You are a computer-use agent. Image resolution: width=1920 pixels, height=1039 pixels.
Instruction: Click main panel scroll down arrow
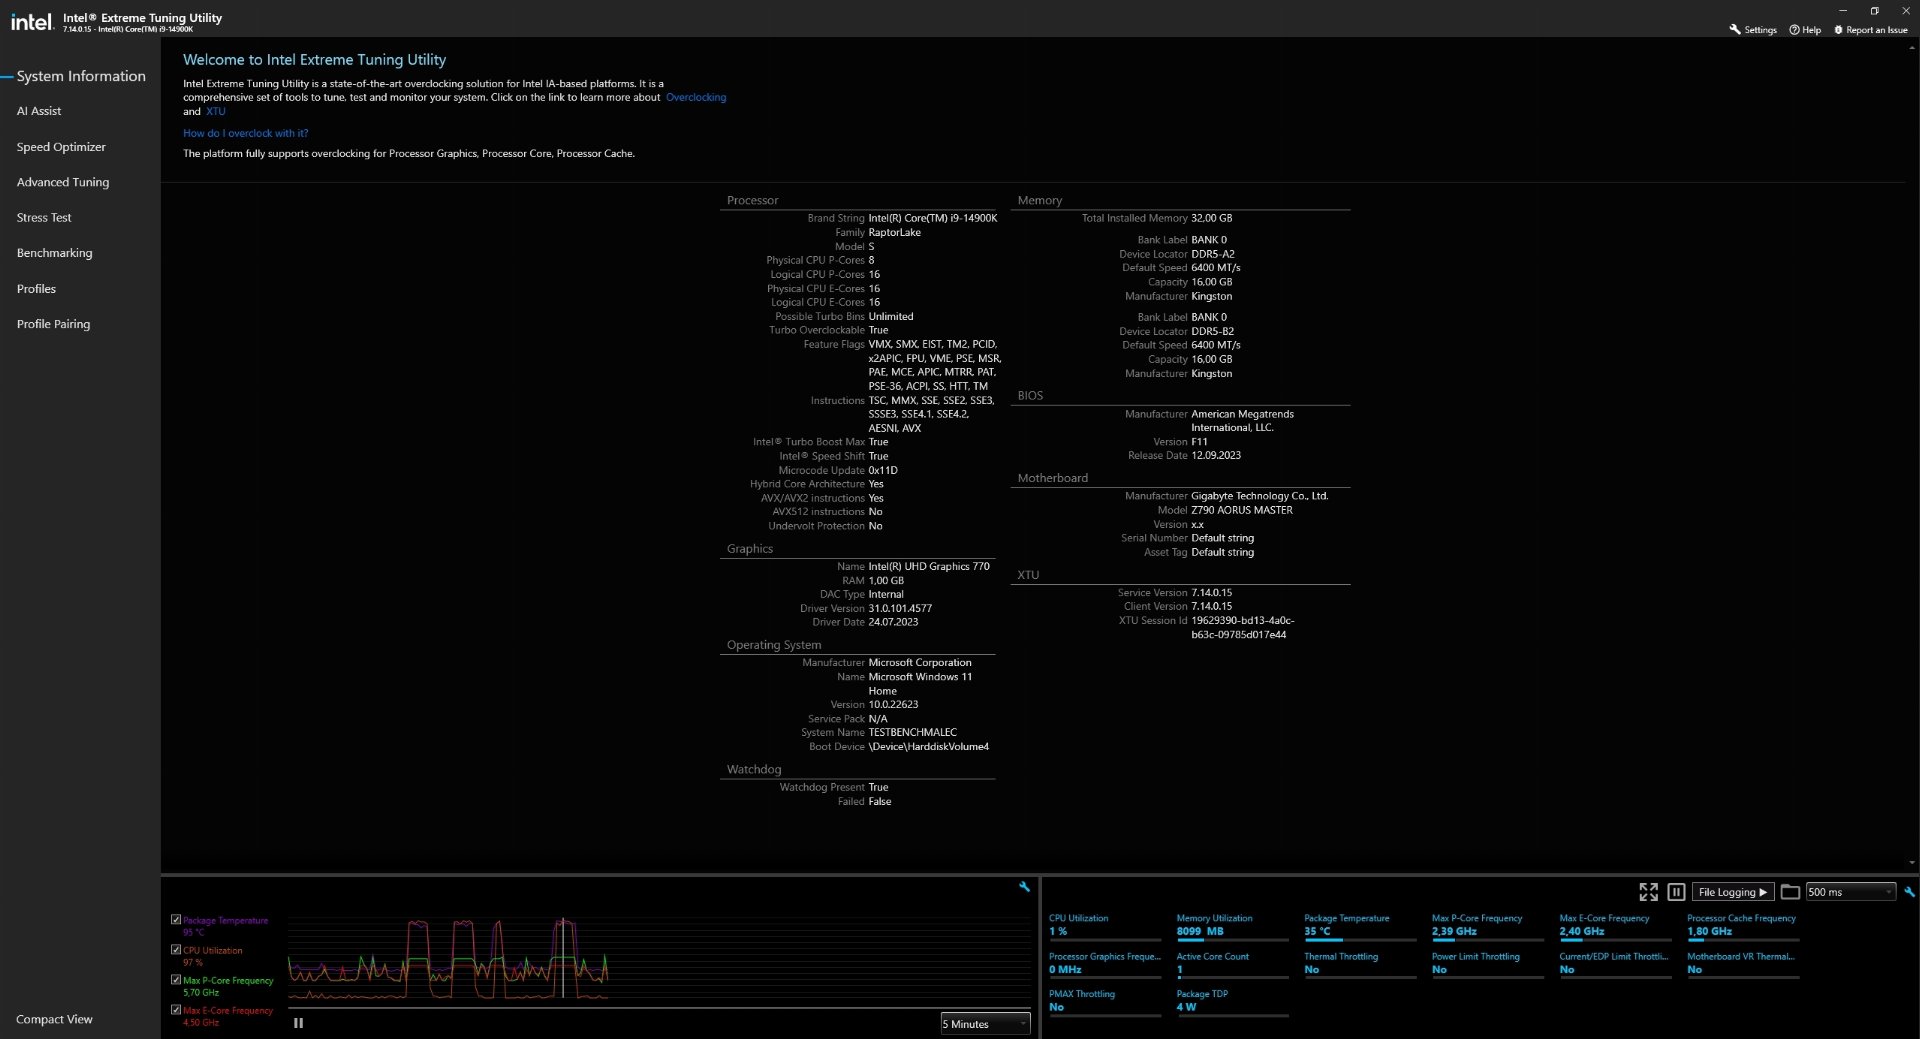pyautogui.click(x=1912, y=863)
